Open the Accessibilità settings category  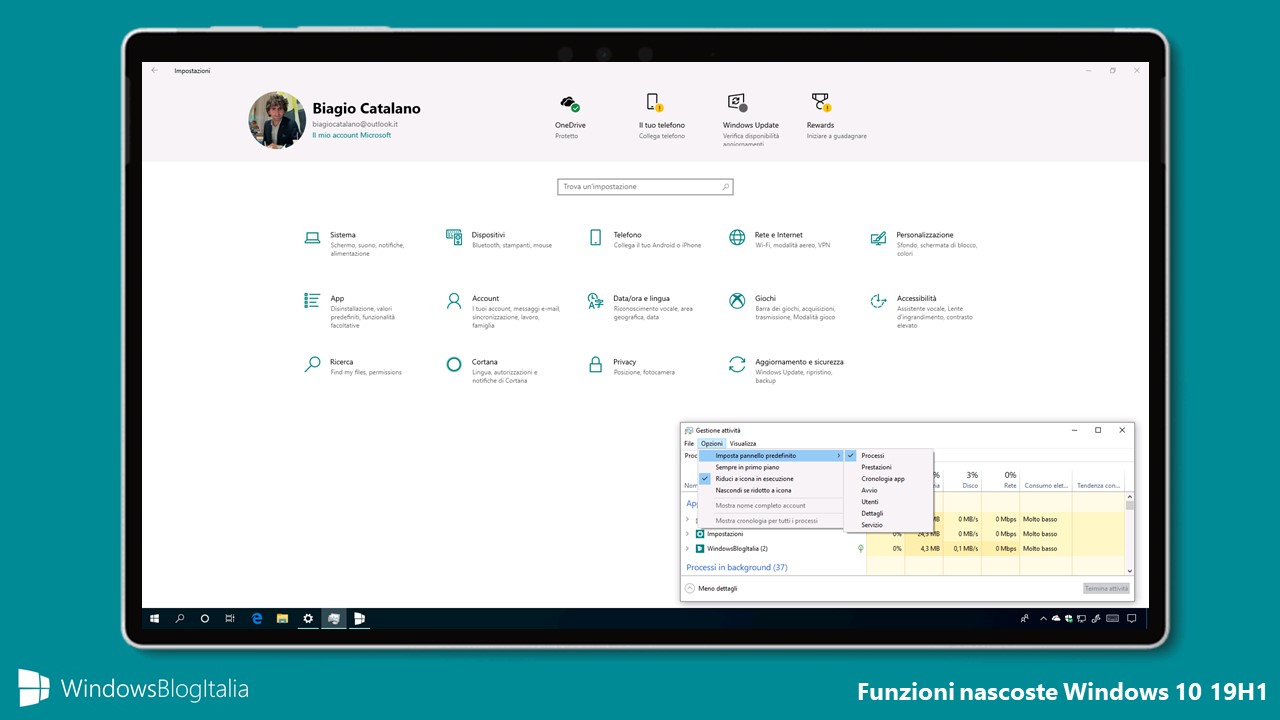coord(921,312)
